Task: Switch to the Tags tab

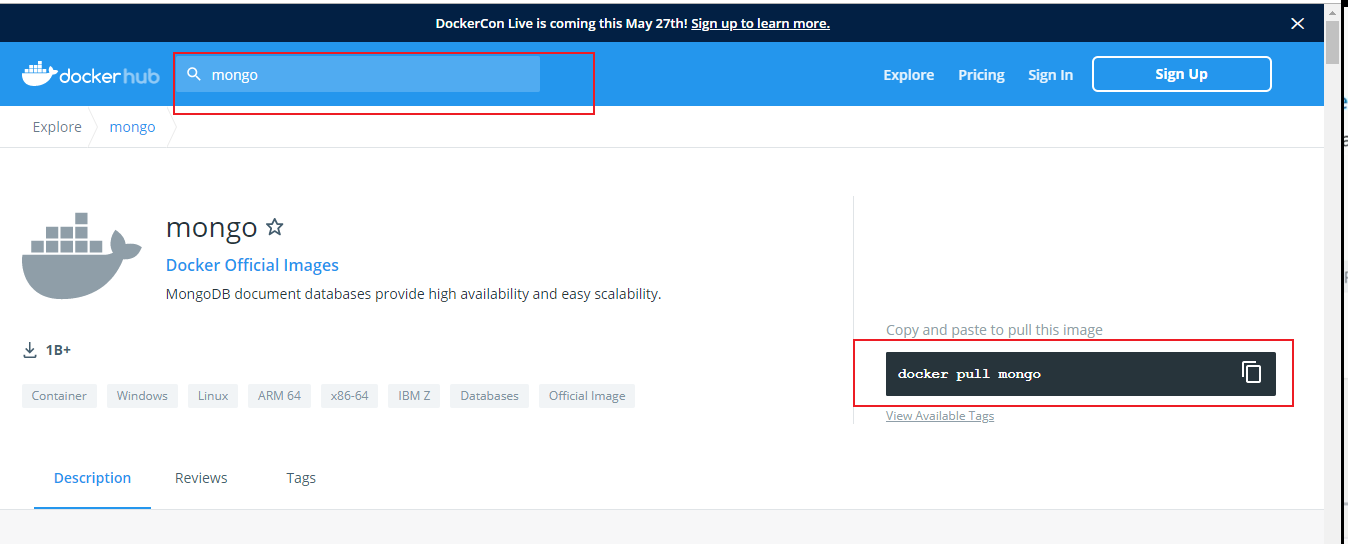Action: tap(301, 478)
